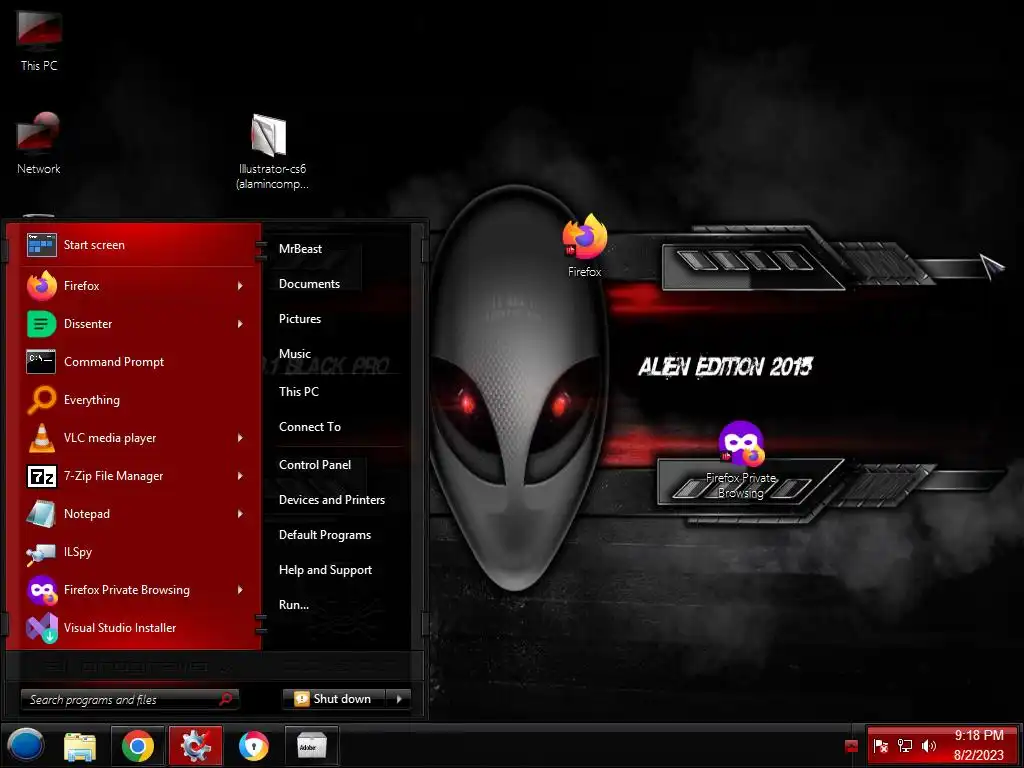The height and width of the screenshot is (768, 1024).
Task: Open ILSpy from the Start menu
Action: tap(136, 552)
